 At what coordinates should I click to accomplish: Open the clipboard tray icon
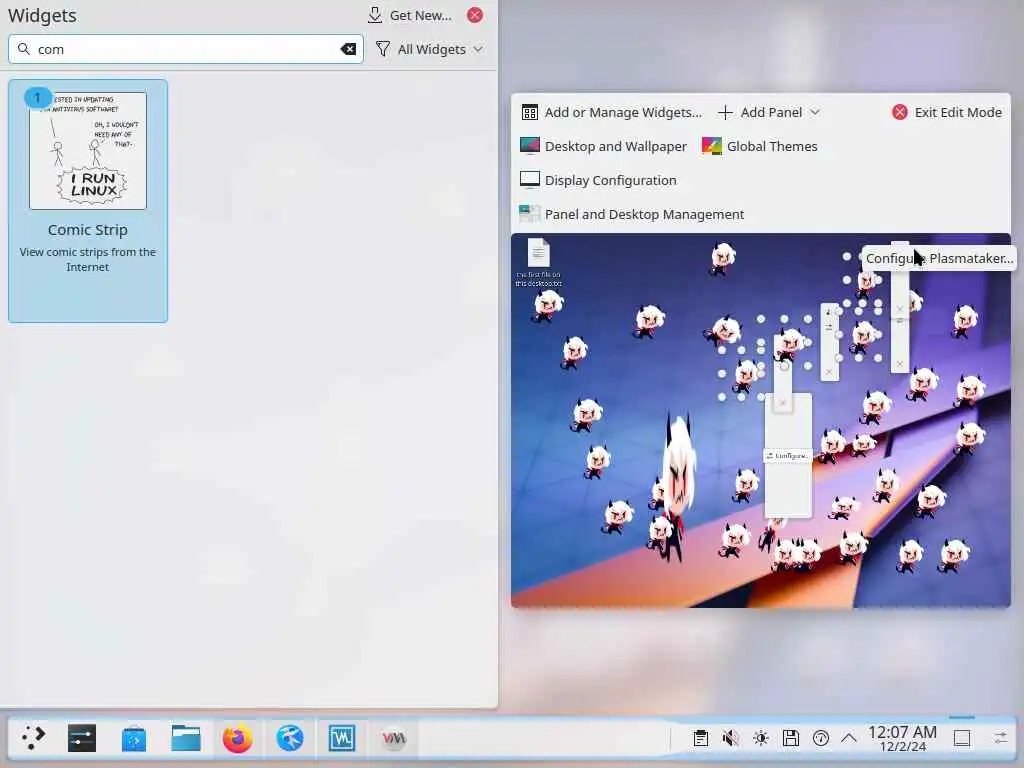coord(701,739)
